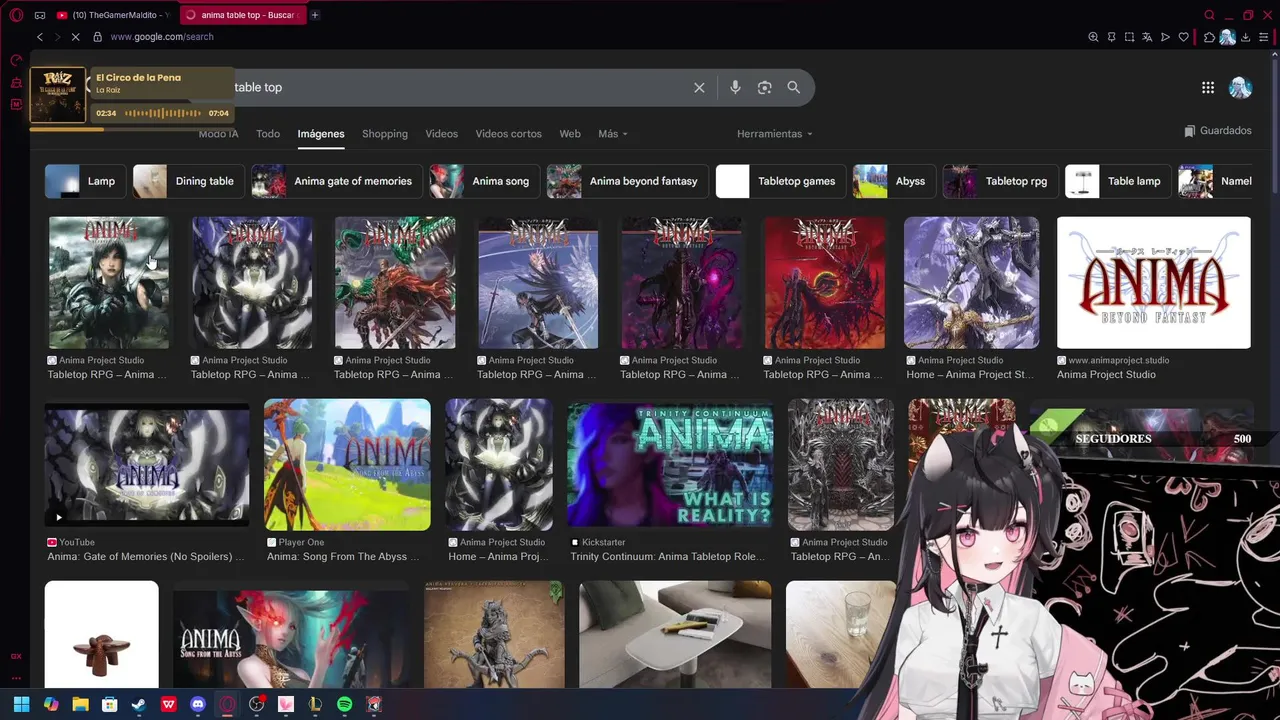Select the Videos search tab

441,134
